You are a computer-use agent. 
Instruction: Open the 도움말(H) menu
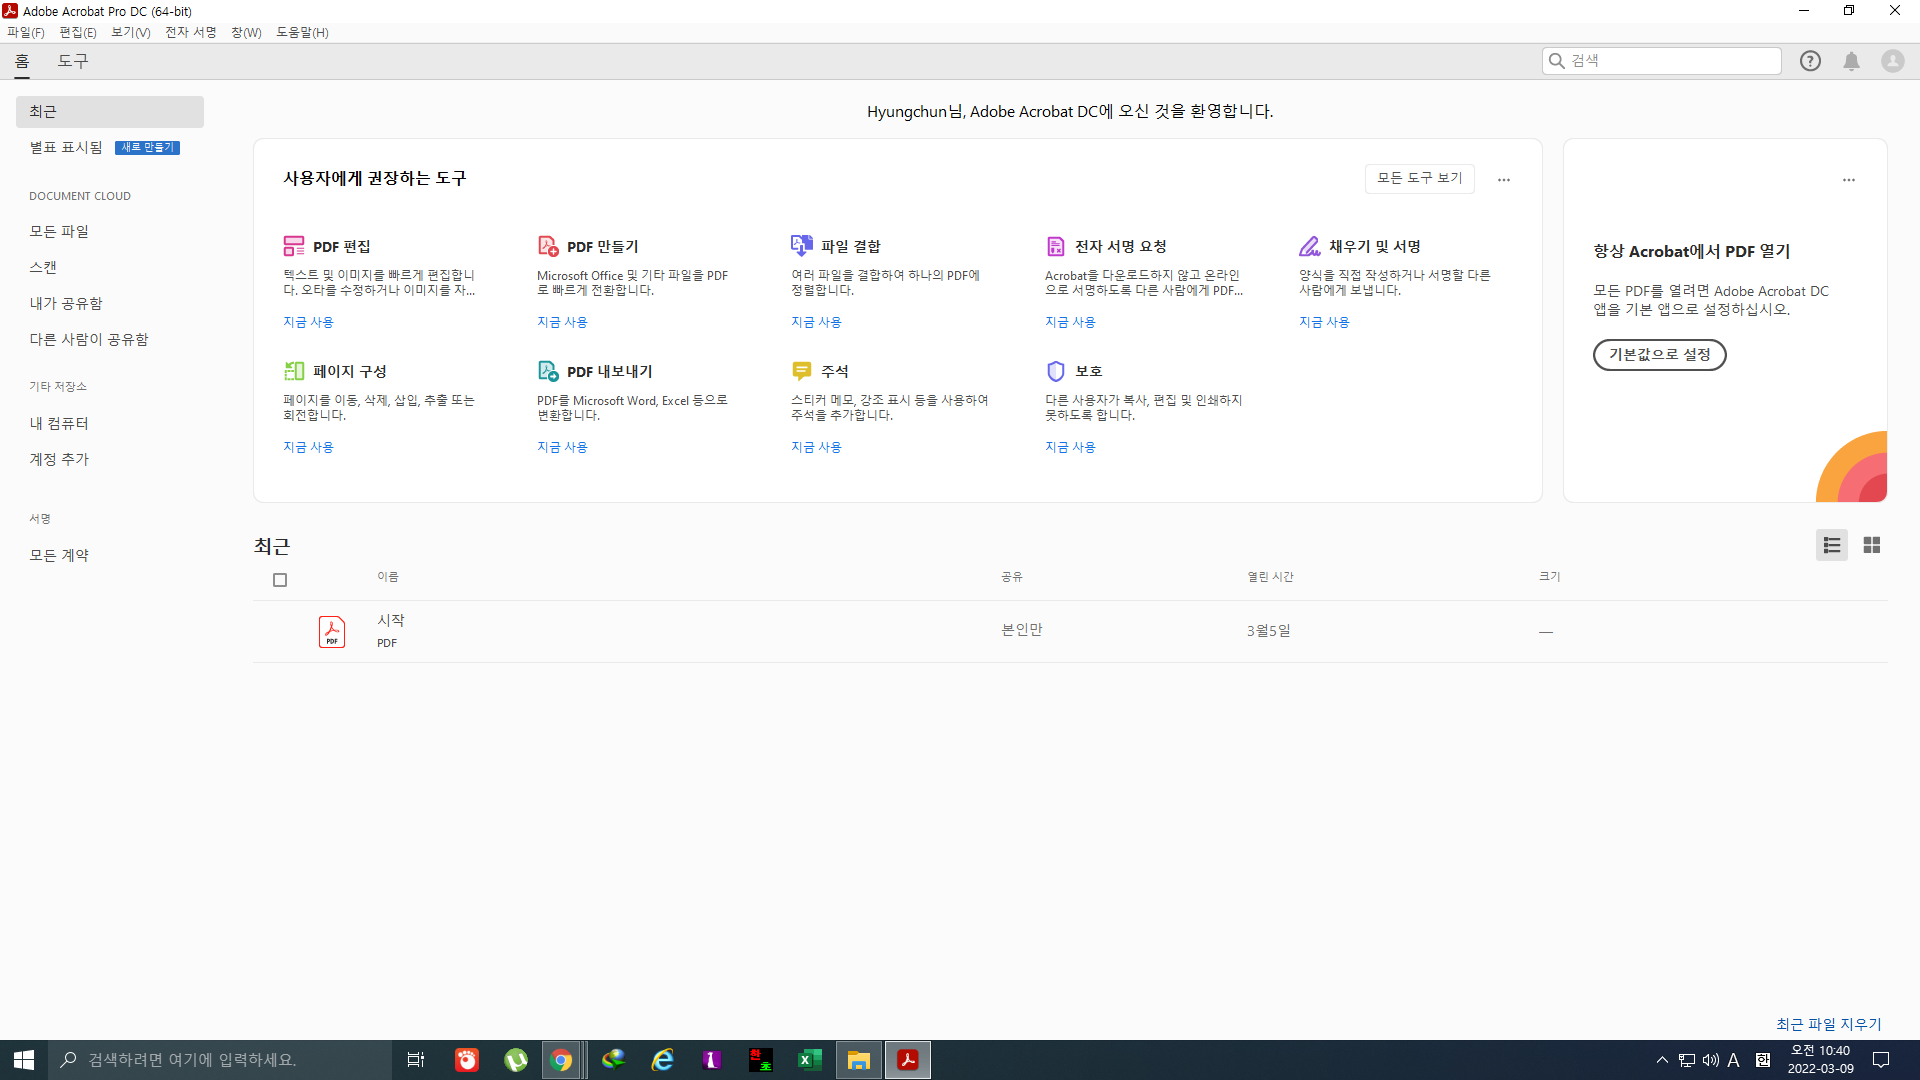302,32
